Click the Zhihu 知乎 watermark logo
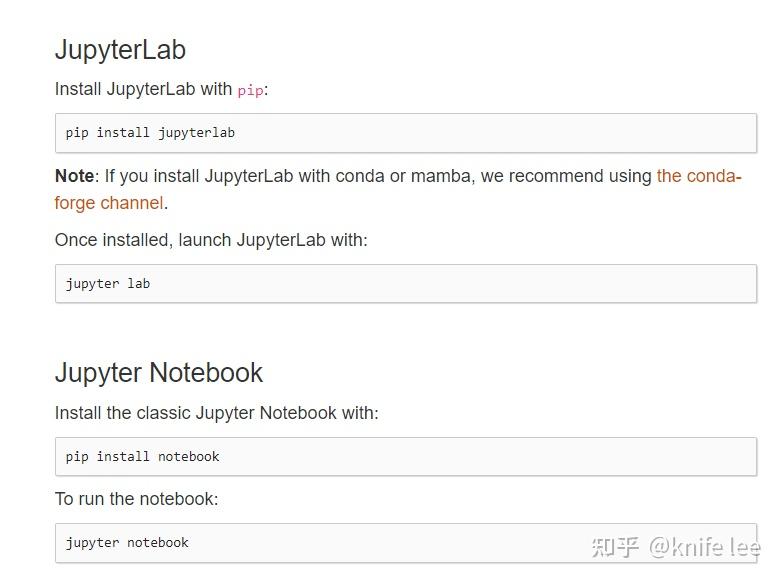The height and width of the screenshot is (579, 781). click(x=615, y=547)
